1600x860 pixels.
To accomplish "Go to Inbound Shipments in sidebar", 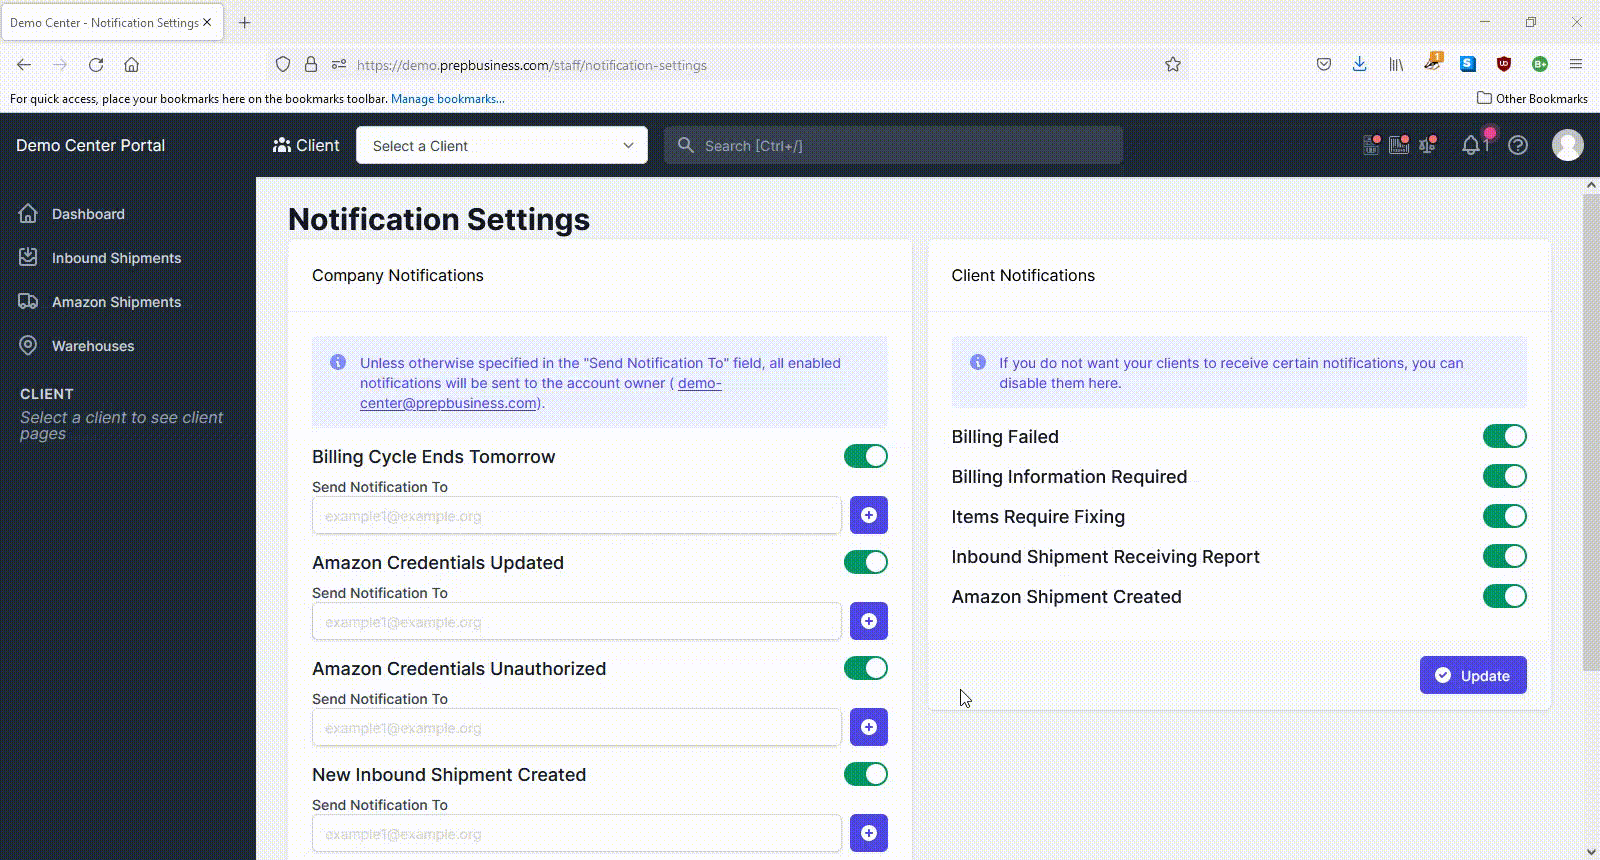I will coord(116,258).
